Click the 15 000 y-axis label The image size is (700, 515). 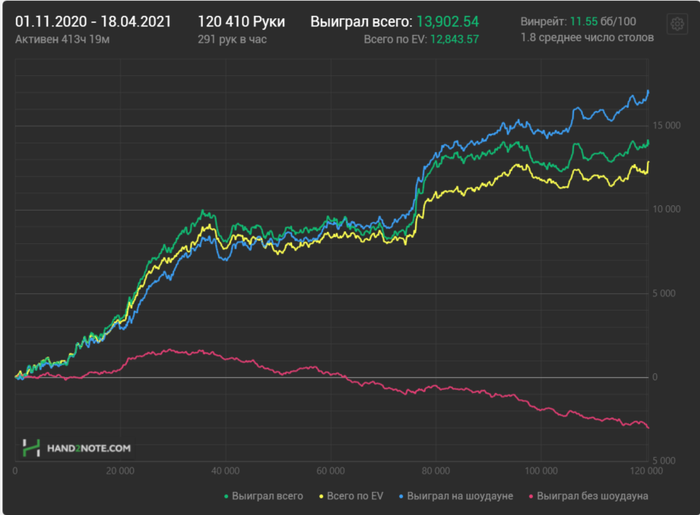(x=667, y=125)
